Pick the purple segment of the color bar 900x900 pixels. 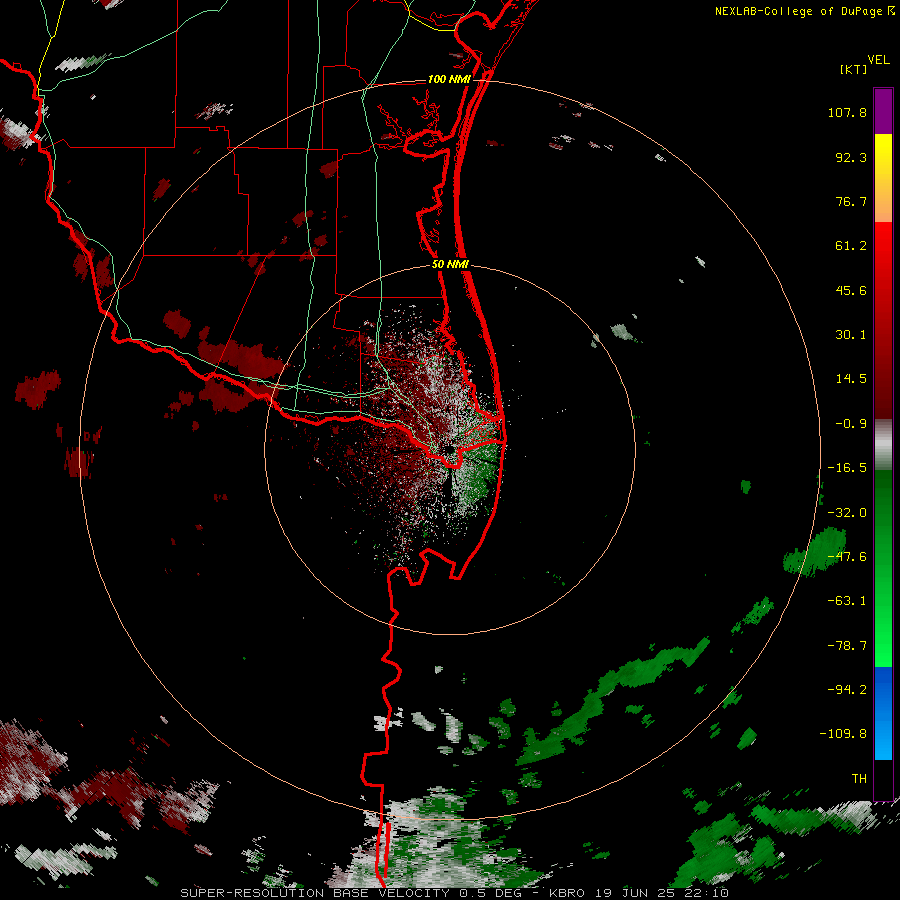[x=883, y=111]
